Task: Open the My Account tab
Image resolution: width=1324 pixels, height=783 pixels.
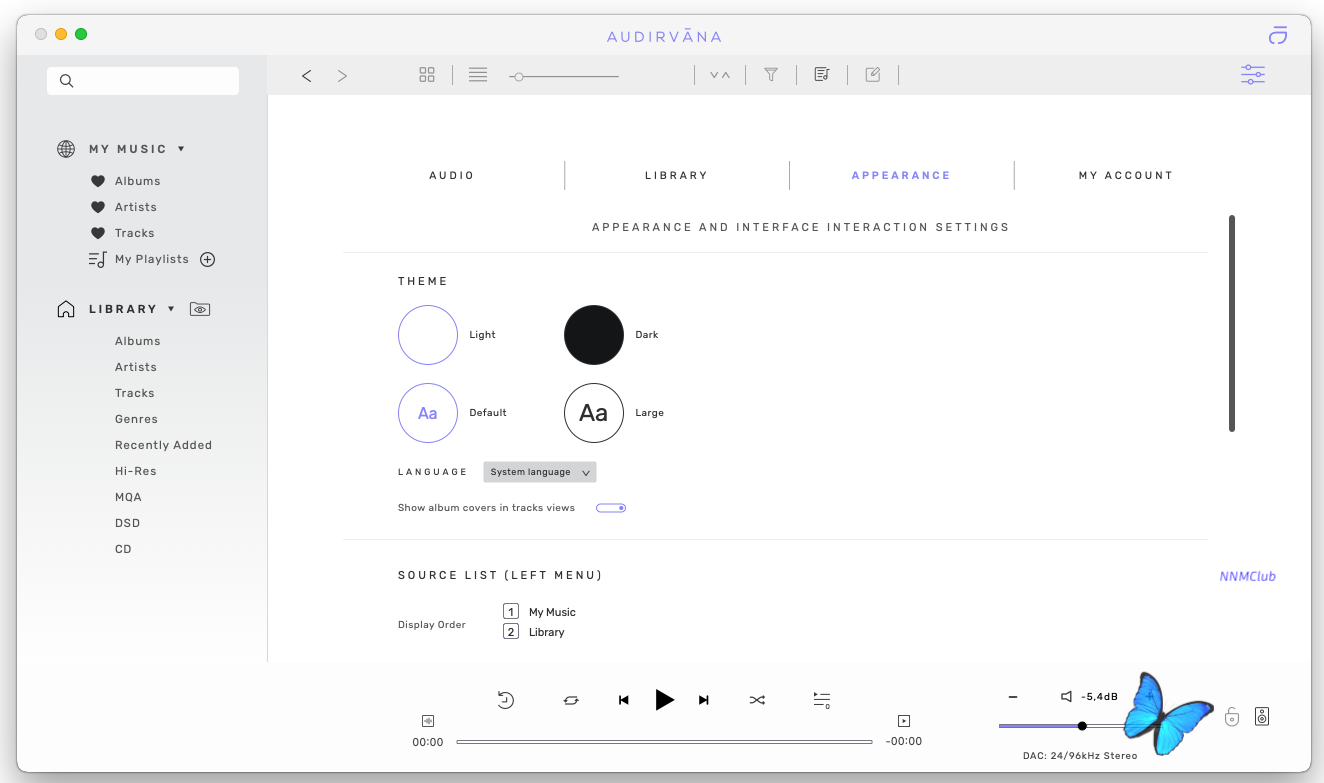Action: (x=1126, y=175)
